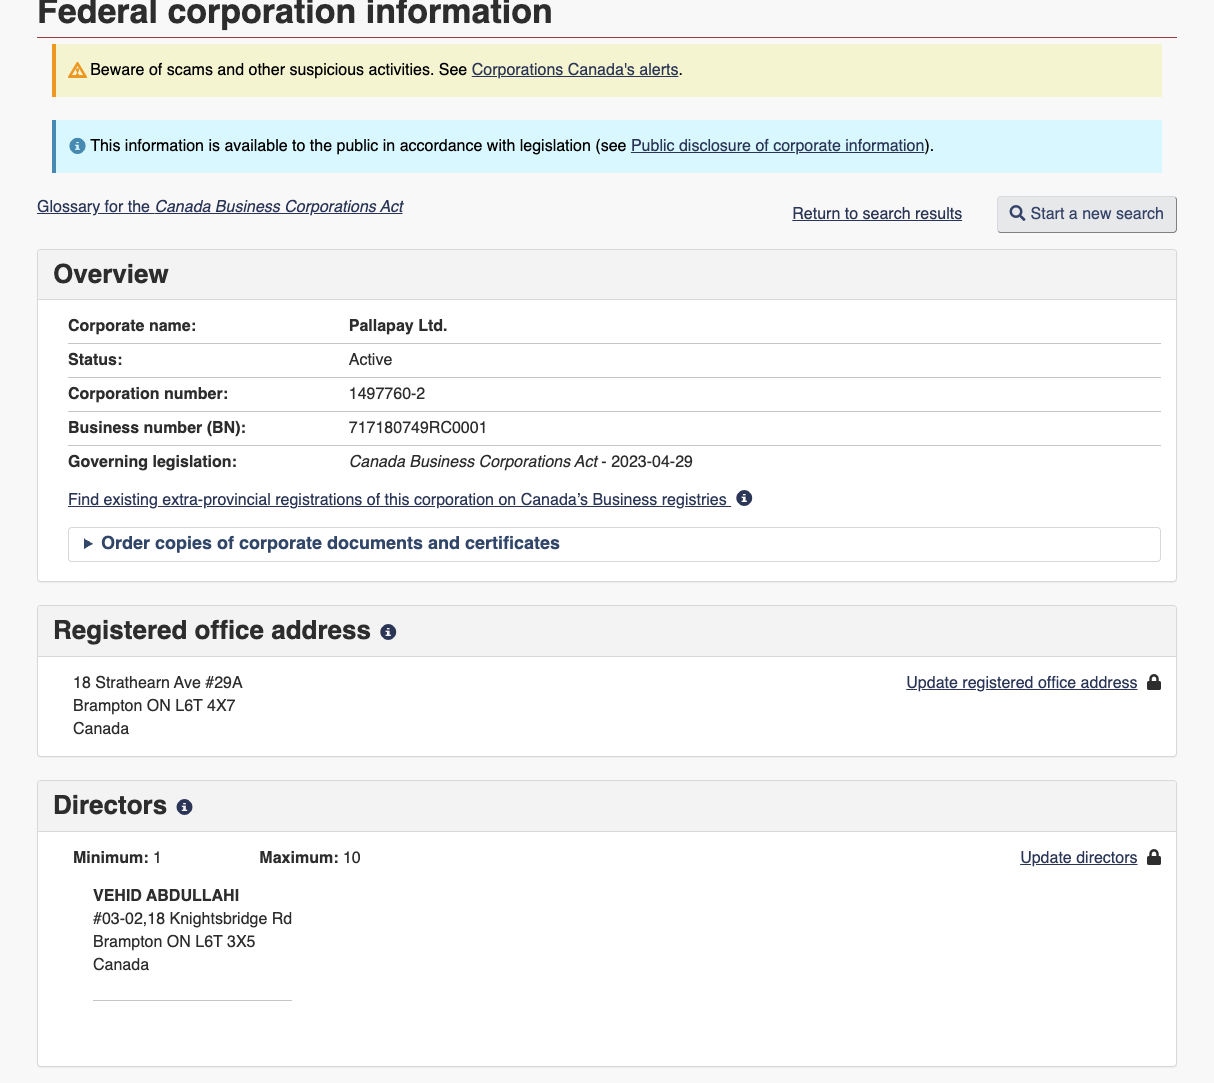
Task: Click director address #03-02,18 Knightsbridge Rd
Action: click(192, 919)
